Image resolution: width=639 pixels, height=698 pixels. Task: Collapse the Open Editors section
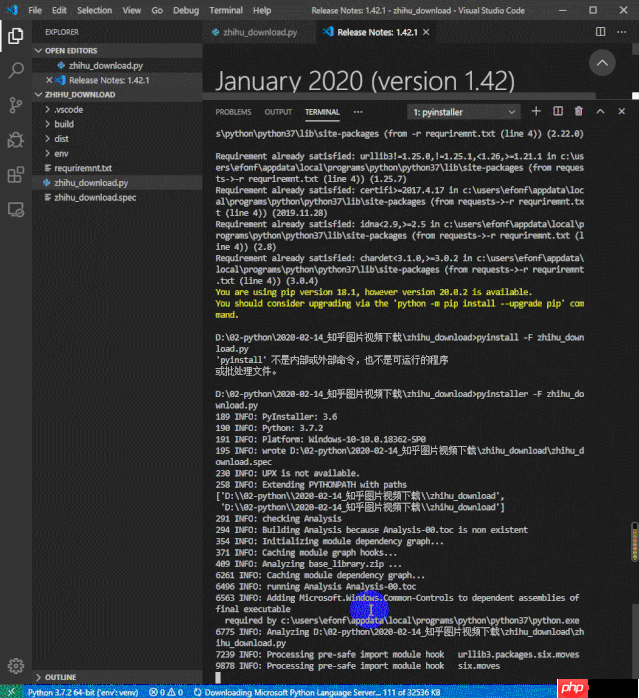pyautogui.click(x=38, y=51)
